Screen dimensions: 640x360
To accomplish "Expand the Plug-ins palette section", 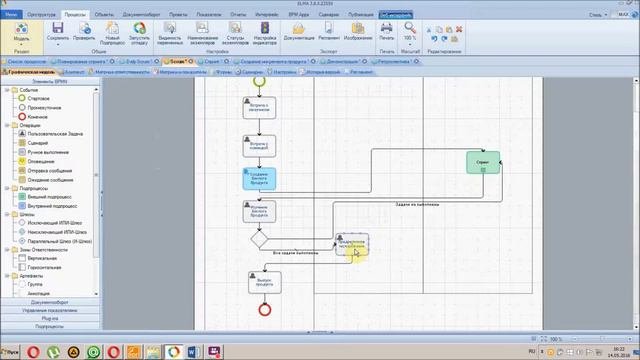I will pos(50,318).
